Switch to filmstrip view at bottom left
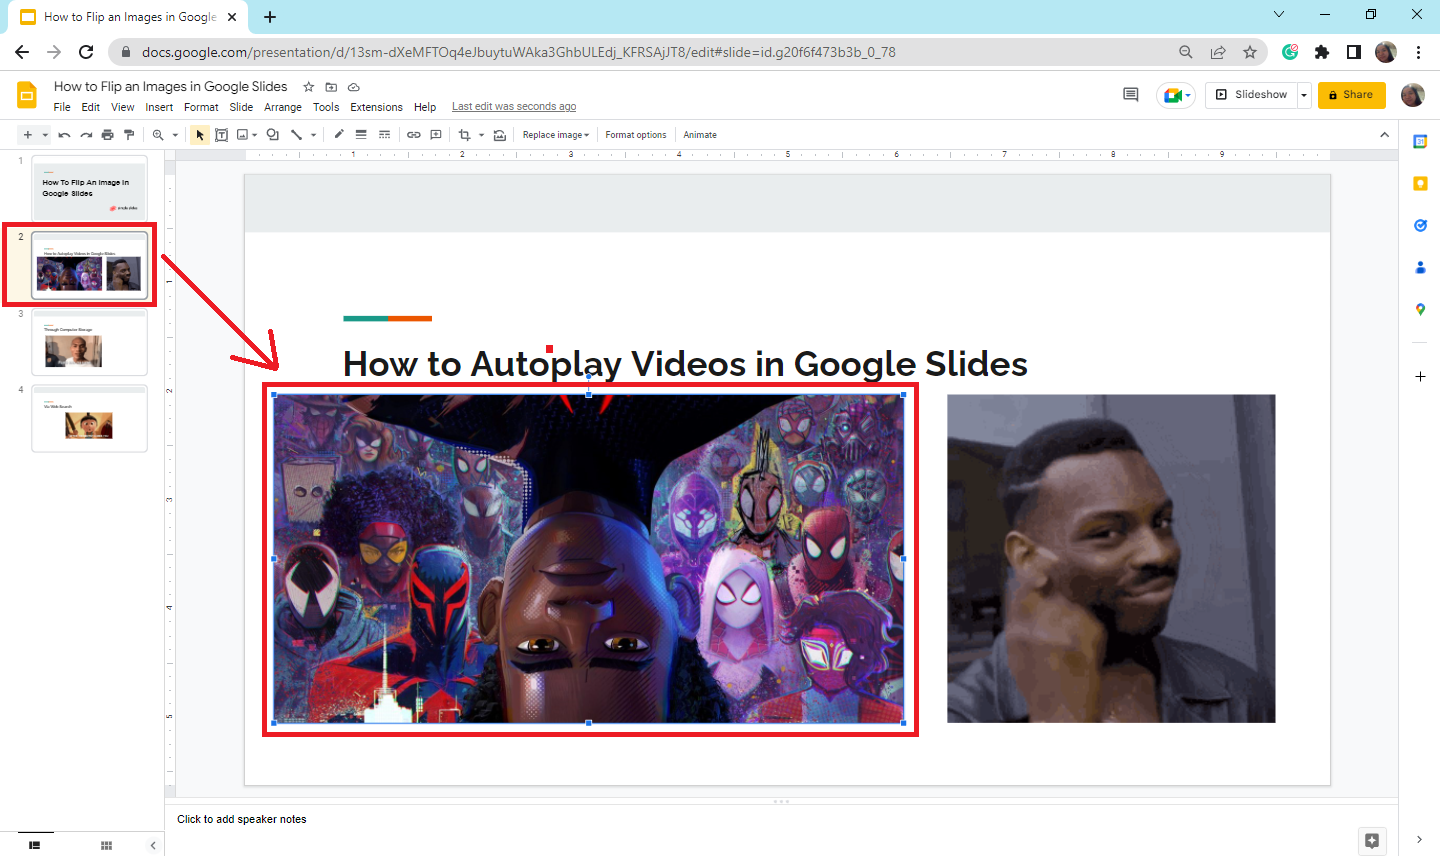The height and width of the screenshot is (856, 1440). [x=35, y=846]
